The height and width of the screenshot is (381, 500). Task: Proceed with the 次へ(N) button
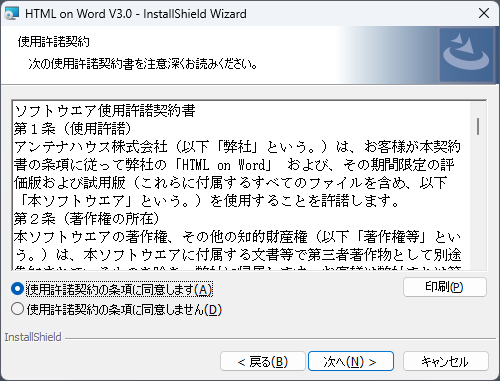351,361
